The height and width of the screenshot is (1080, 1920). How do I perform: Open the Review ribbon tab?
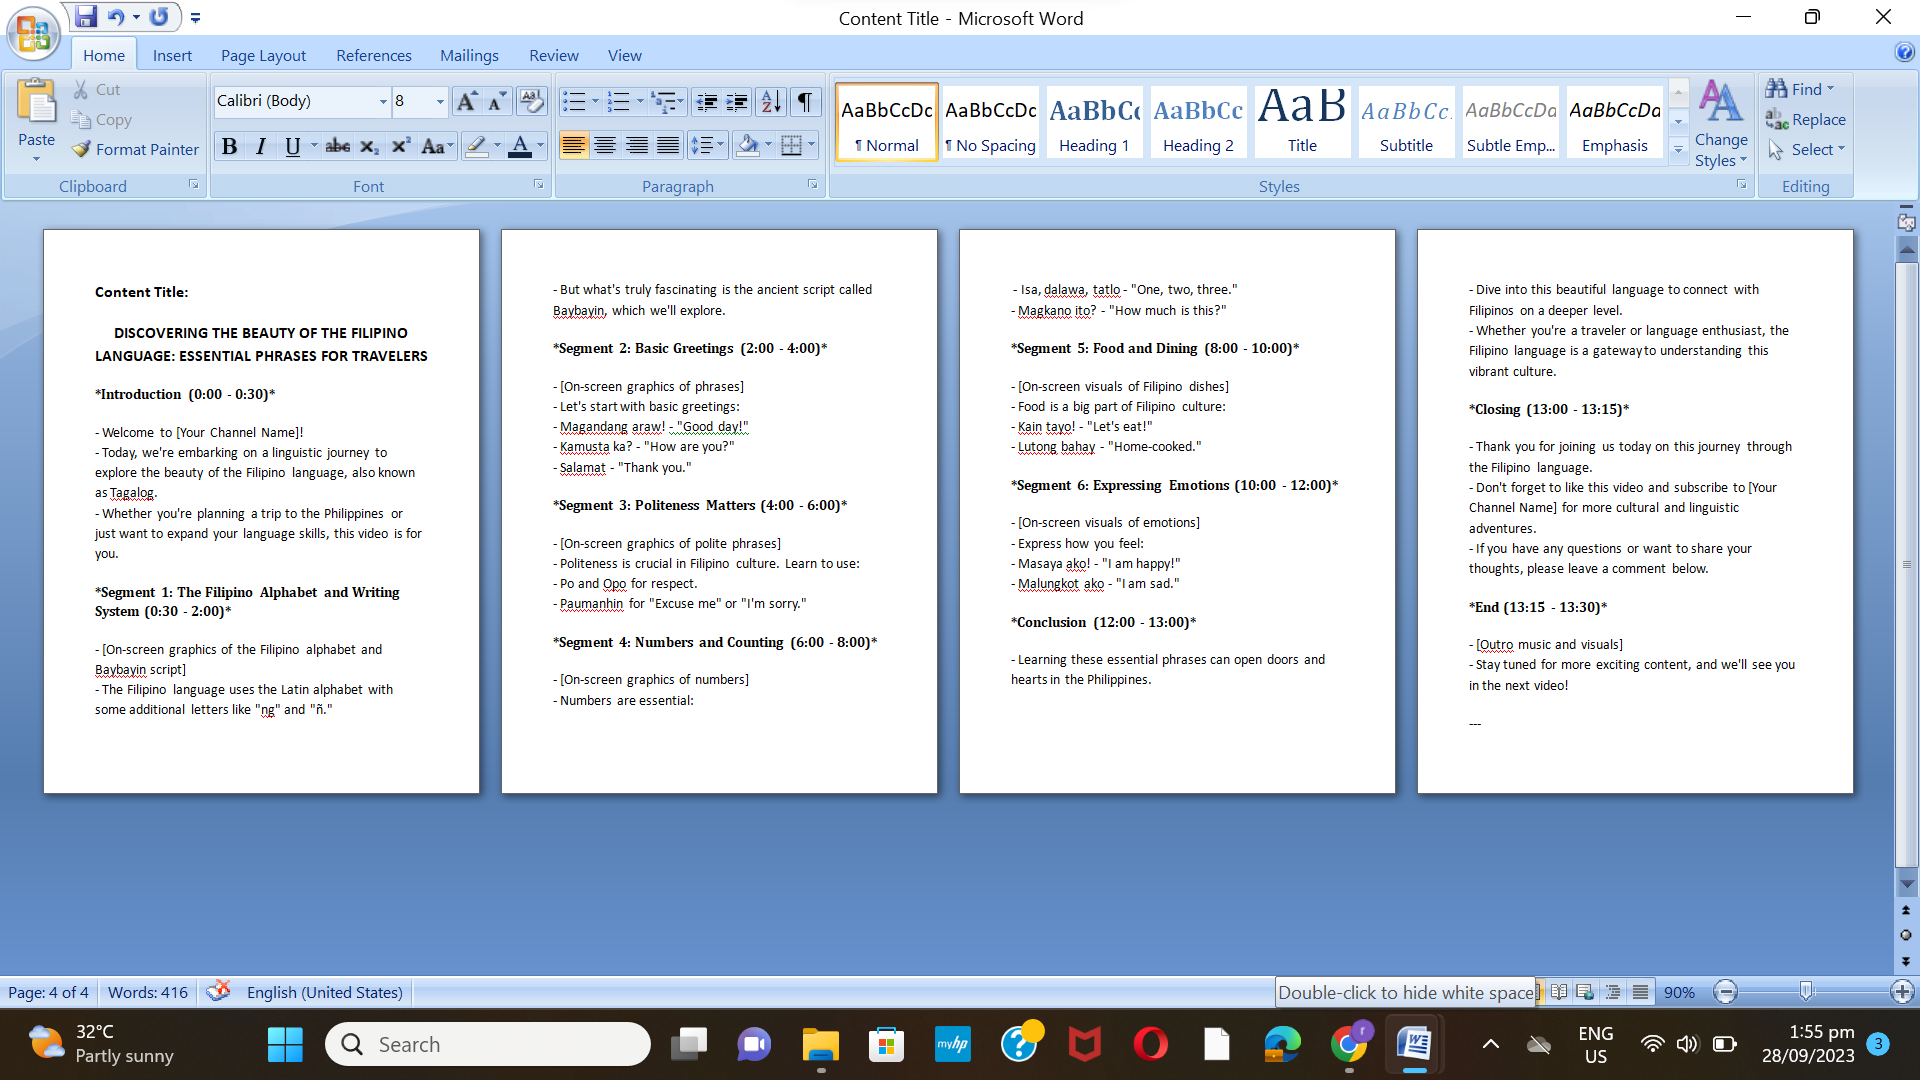click(553, 56)
